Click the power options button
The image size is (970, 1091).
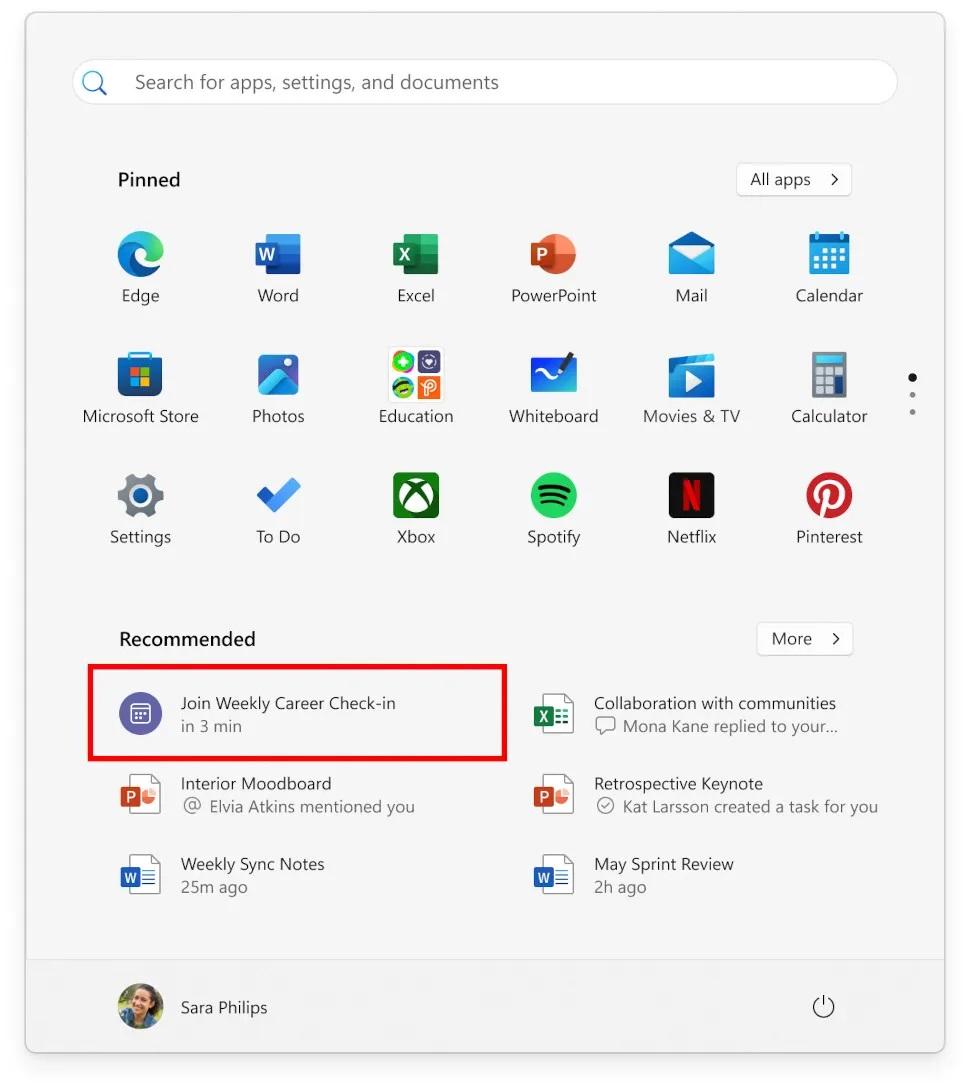(x=822, y=1007)
